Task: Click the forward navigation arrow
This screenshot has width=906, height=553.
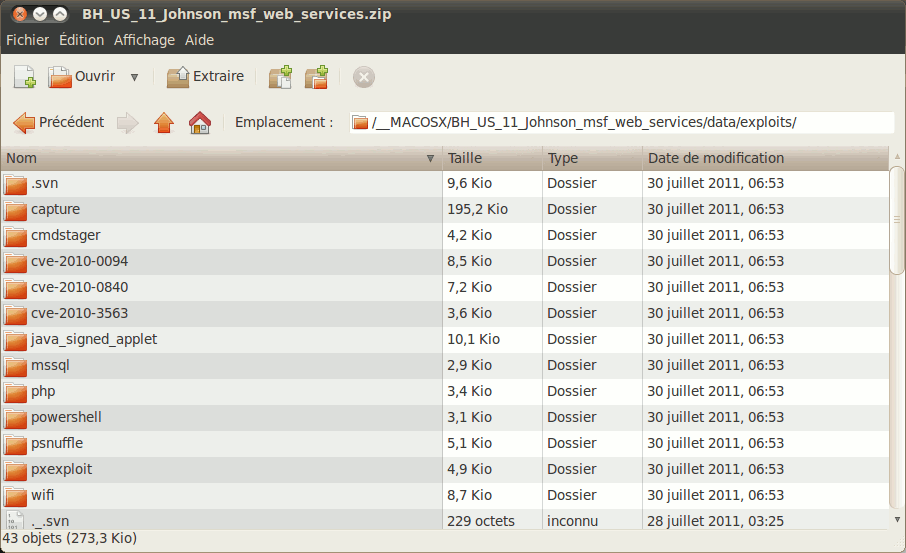Action: (128, 122)
